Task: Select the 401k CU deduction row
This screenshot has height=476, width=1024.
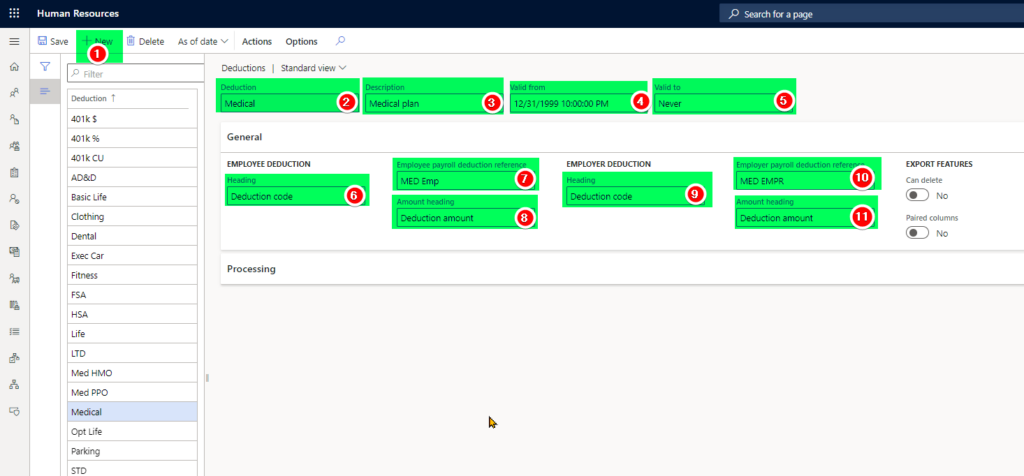Action: 133,158
